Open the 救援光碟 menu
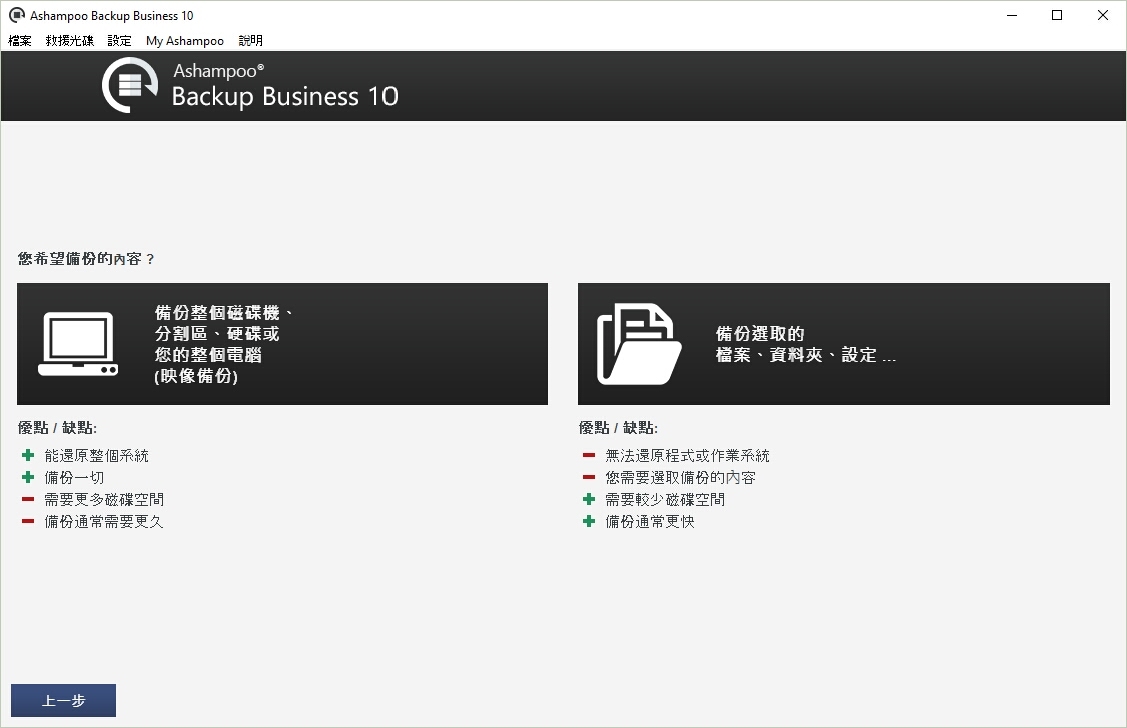Image resolution: width=1127 pixels, height=728 pixels. (70, 41)
